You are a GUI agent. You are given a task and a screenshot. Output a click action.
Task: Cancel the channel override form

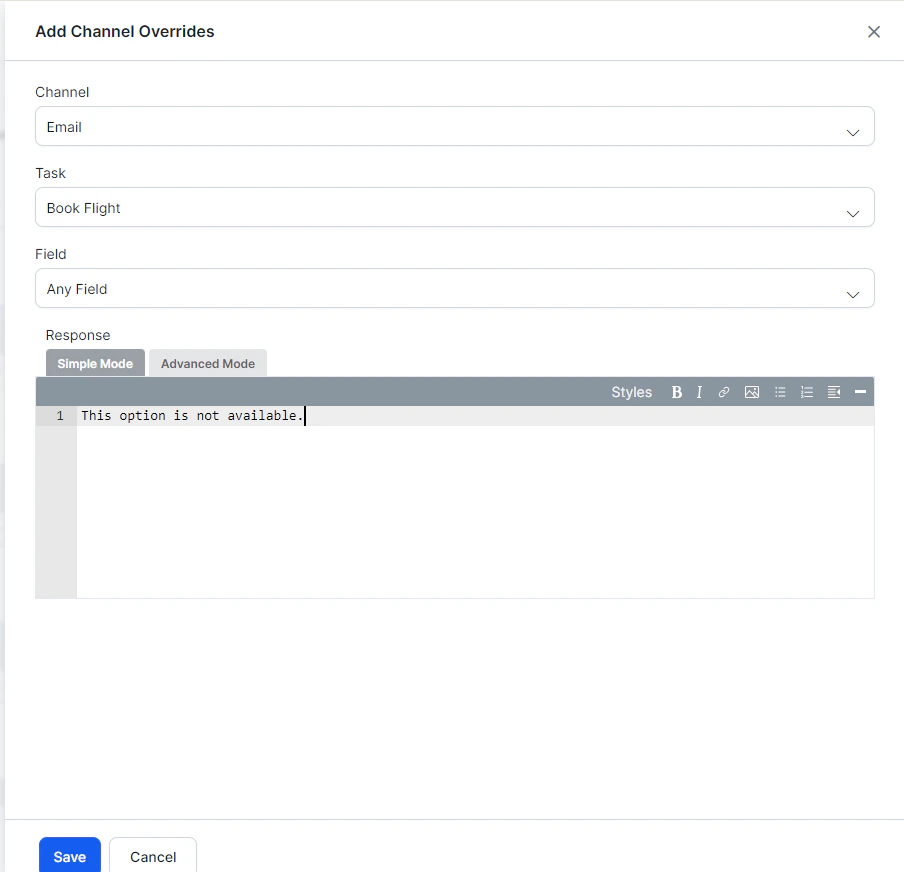point(152,857)
